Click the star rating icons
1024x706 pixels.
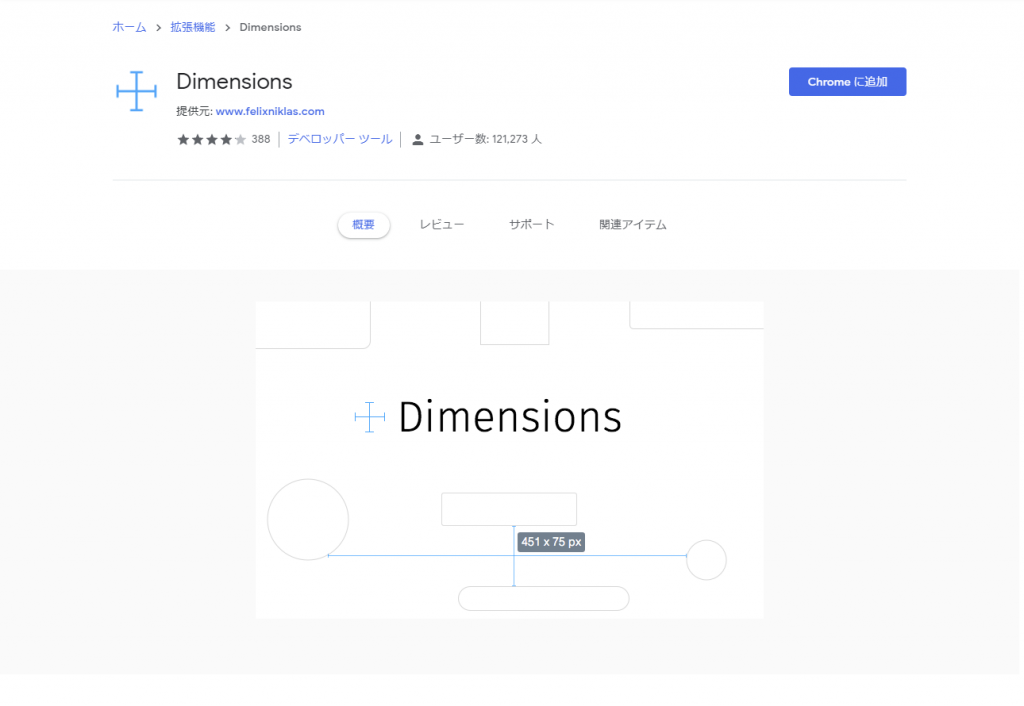coord(212,139)
